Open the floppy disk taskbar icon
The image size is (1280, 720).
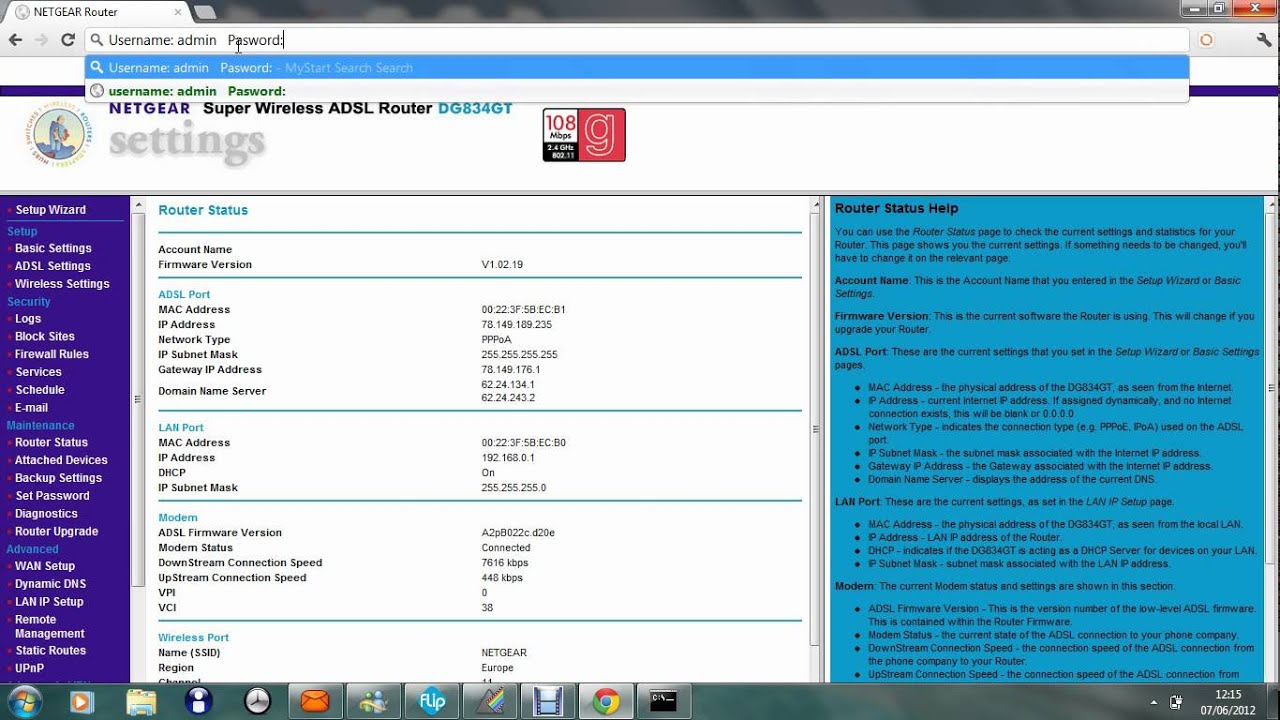pos(547,702)
